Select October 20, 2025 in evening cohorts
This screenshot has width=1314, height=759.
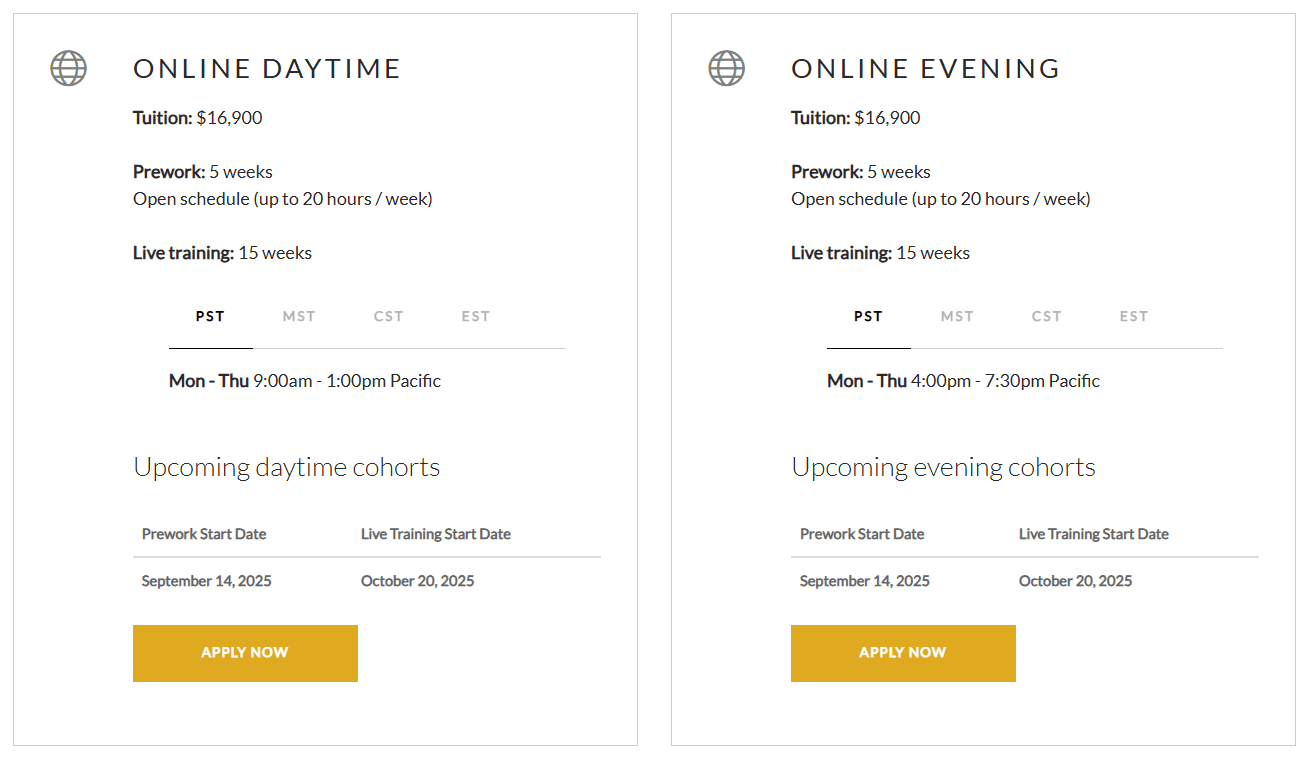(1076, 581)
